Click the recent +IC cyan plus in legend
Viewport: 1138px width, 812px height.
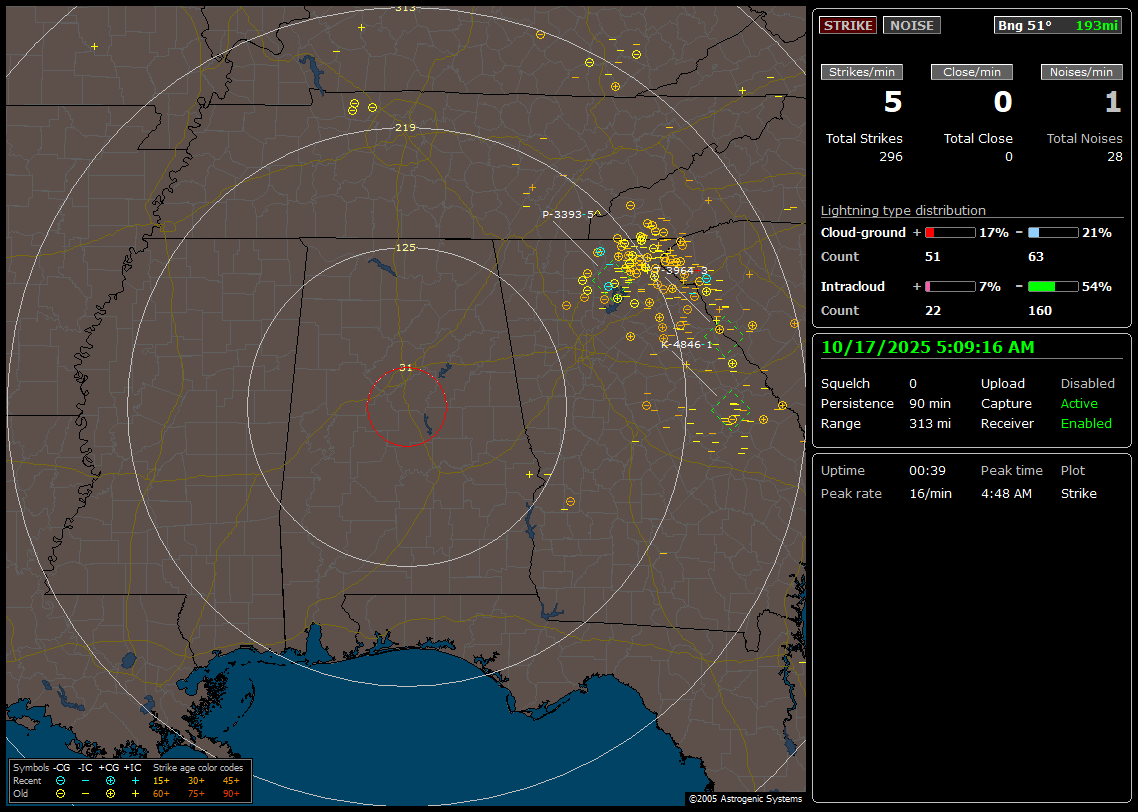coord(135,780)
